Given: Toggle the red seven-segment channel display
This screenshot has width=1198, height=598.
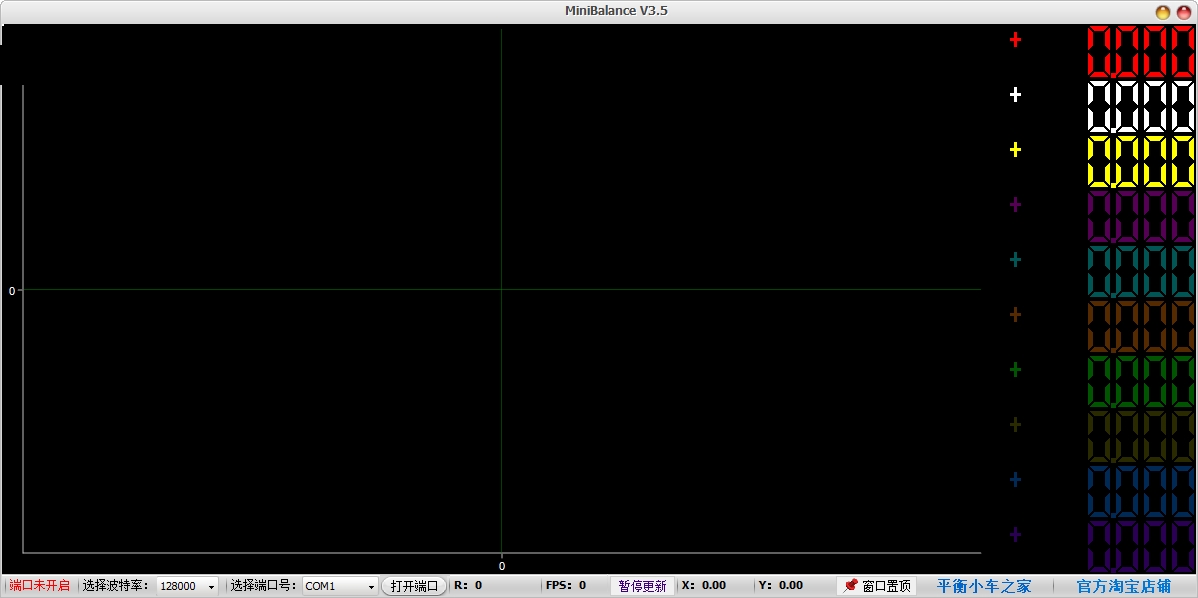Looking at the screenshot, I should point(1141,52).
